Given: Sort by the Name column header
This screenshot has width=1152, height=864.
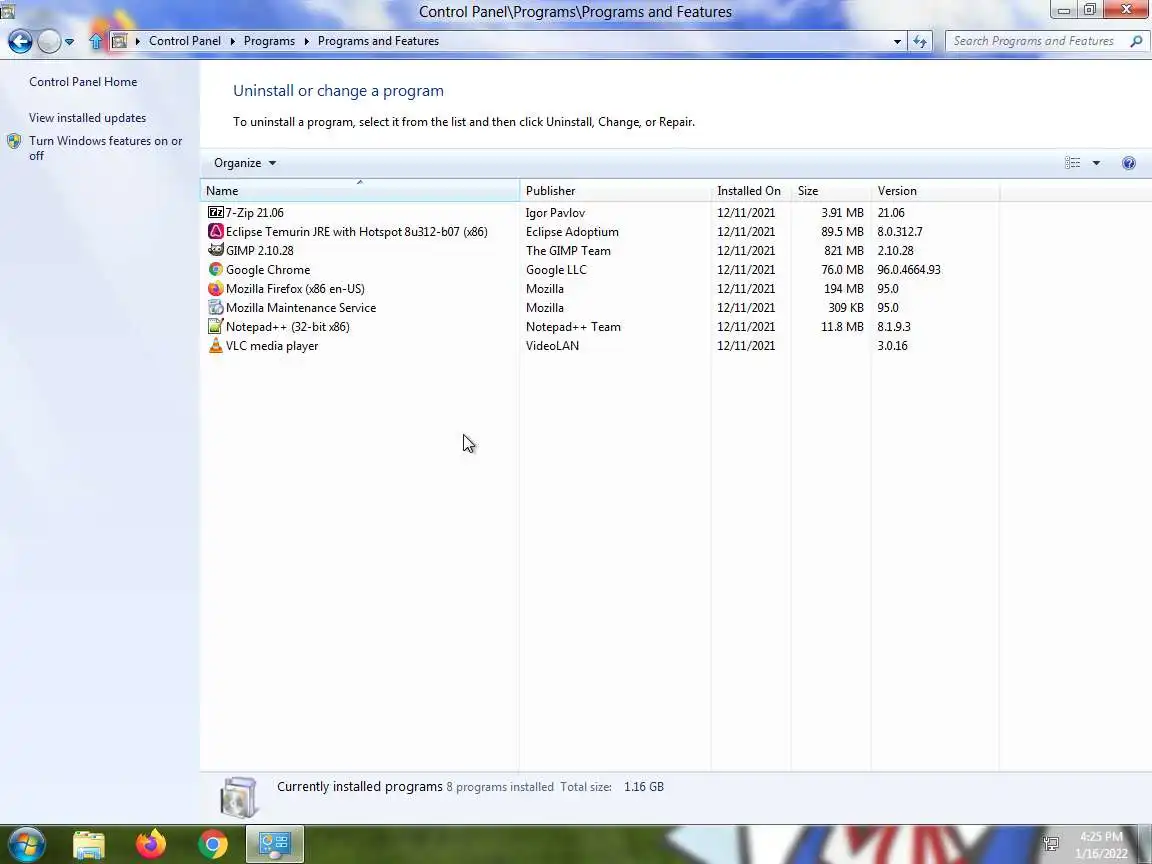Looking at the screenshot, I should tap(360, 190).
